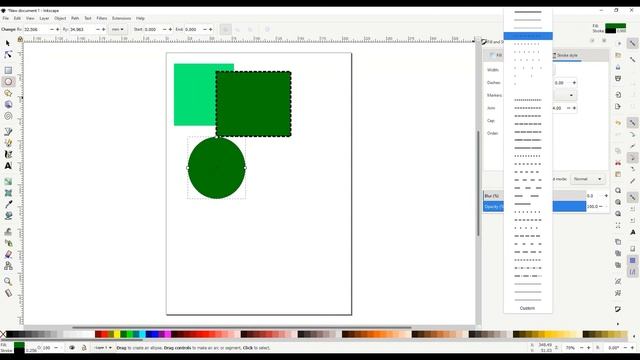
Task: Click the undo arrow in command bar
Action: 618,123
